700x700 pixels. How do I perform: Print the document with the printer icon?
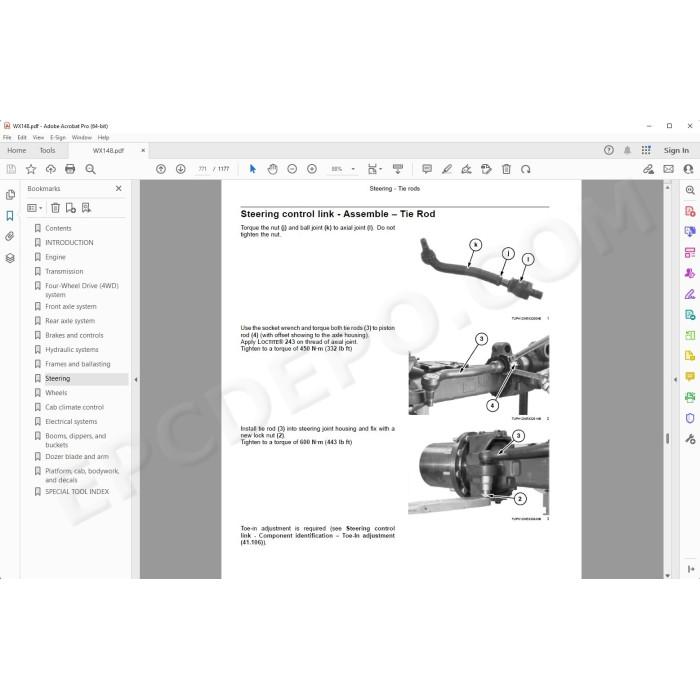(70, 169)
